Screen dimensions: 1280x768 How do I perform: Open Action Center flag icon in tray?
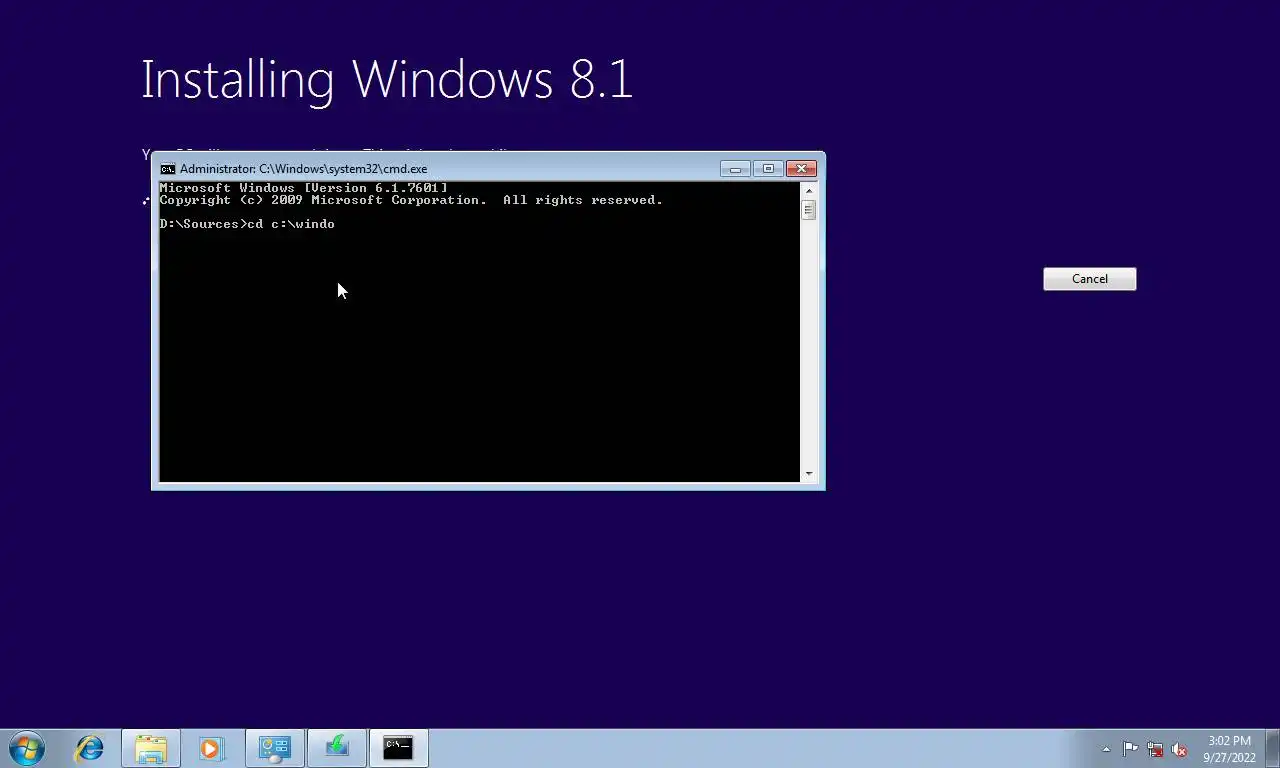[1130, 749]
